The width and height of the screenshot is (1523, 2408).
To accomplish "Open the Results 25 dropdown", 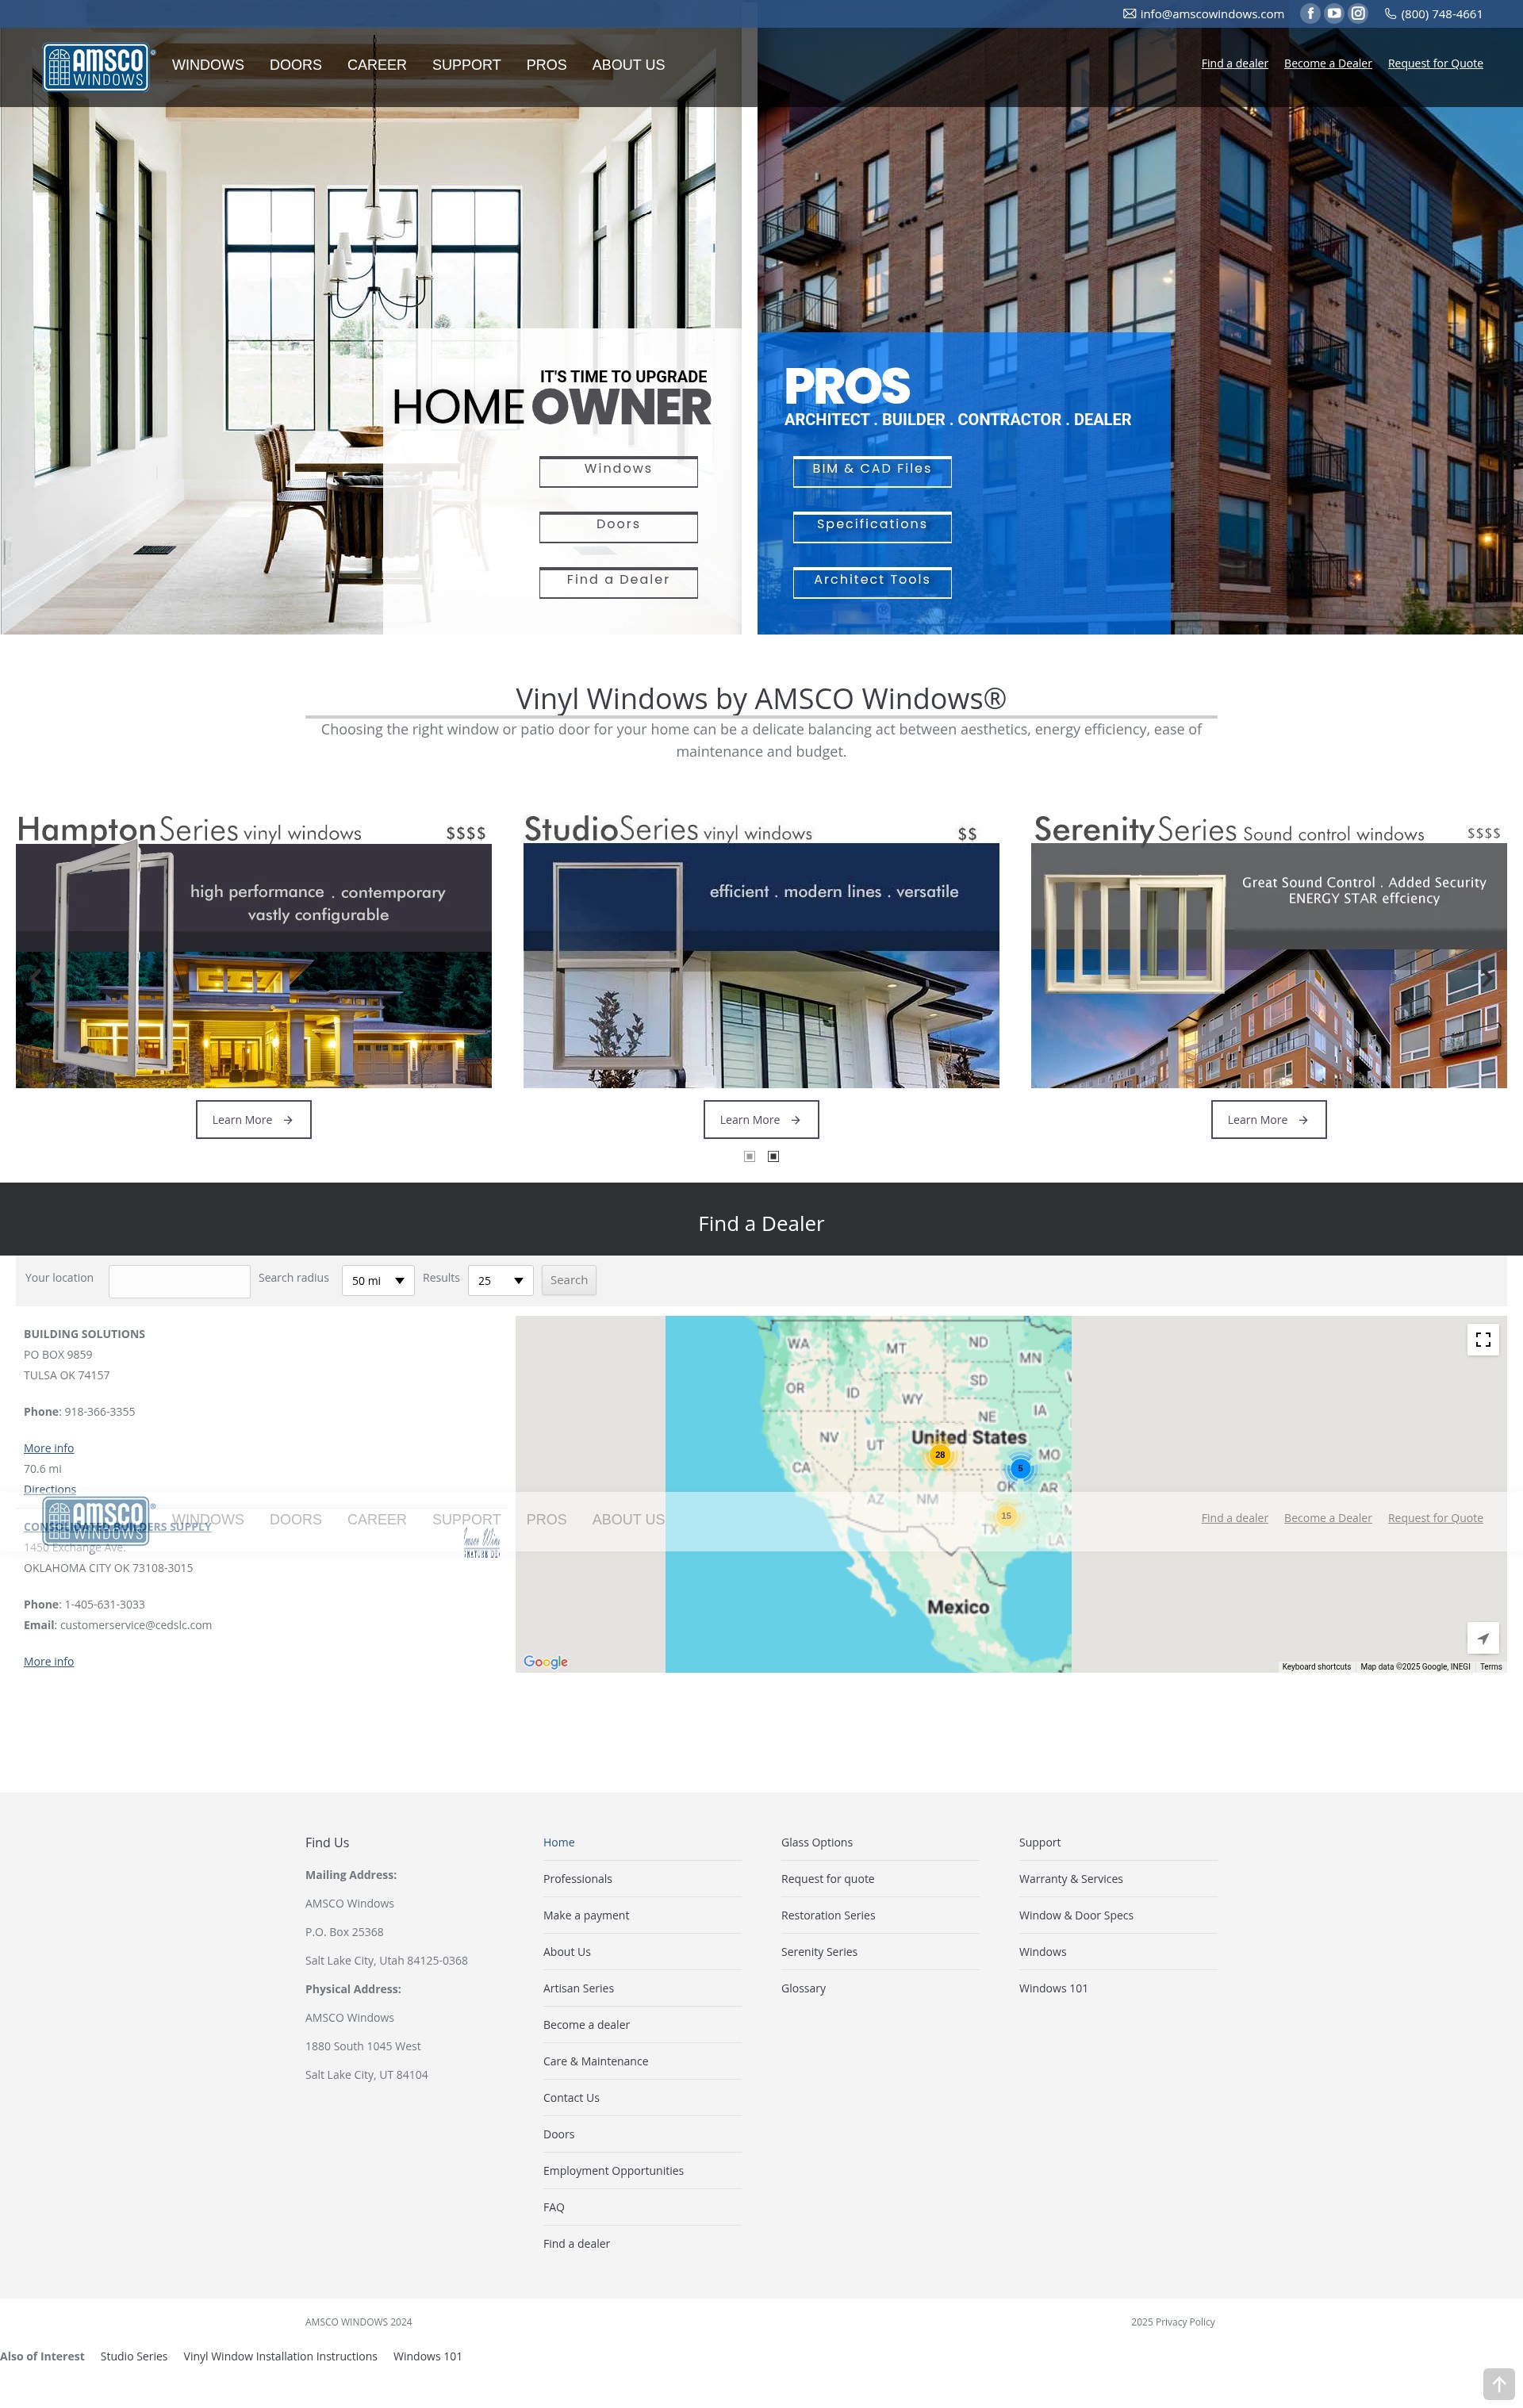I will coord(500,1281).
